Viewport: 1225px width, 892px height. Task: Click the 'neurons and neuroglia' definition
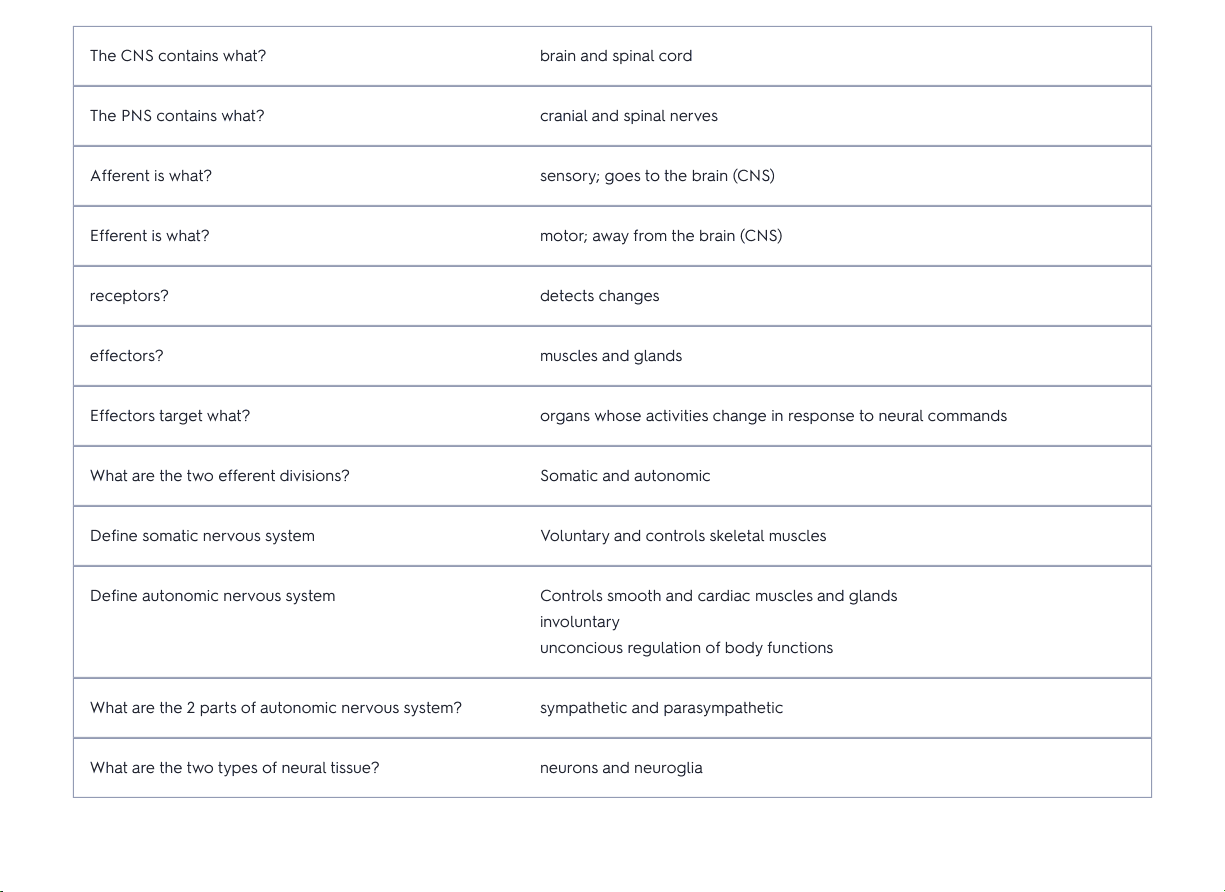click(621, 768)
